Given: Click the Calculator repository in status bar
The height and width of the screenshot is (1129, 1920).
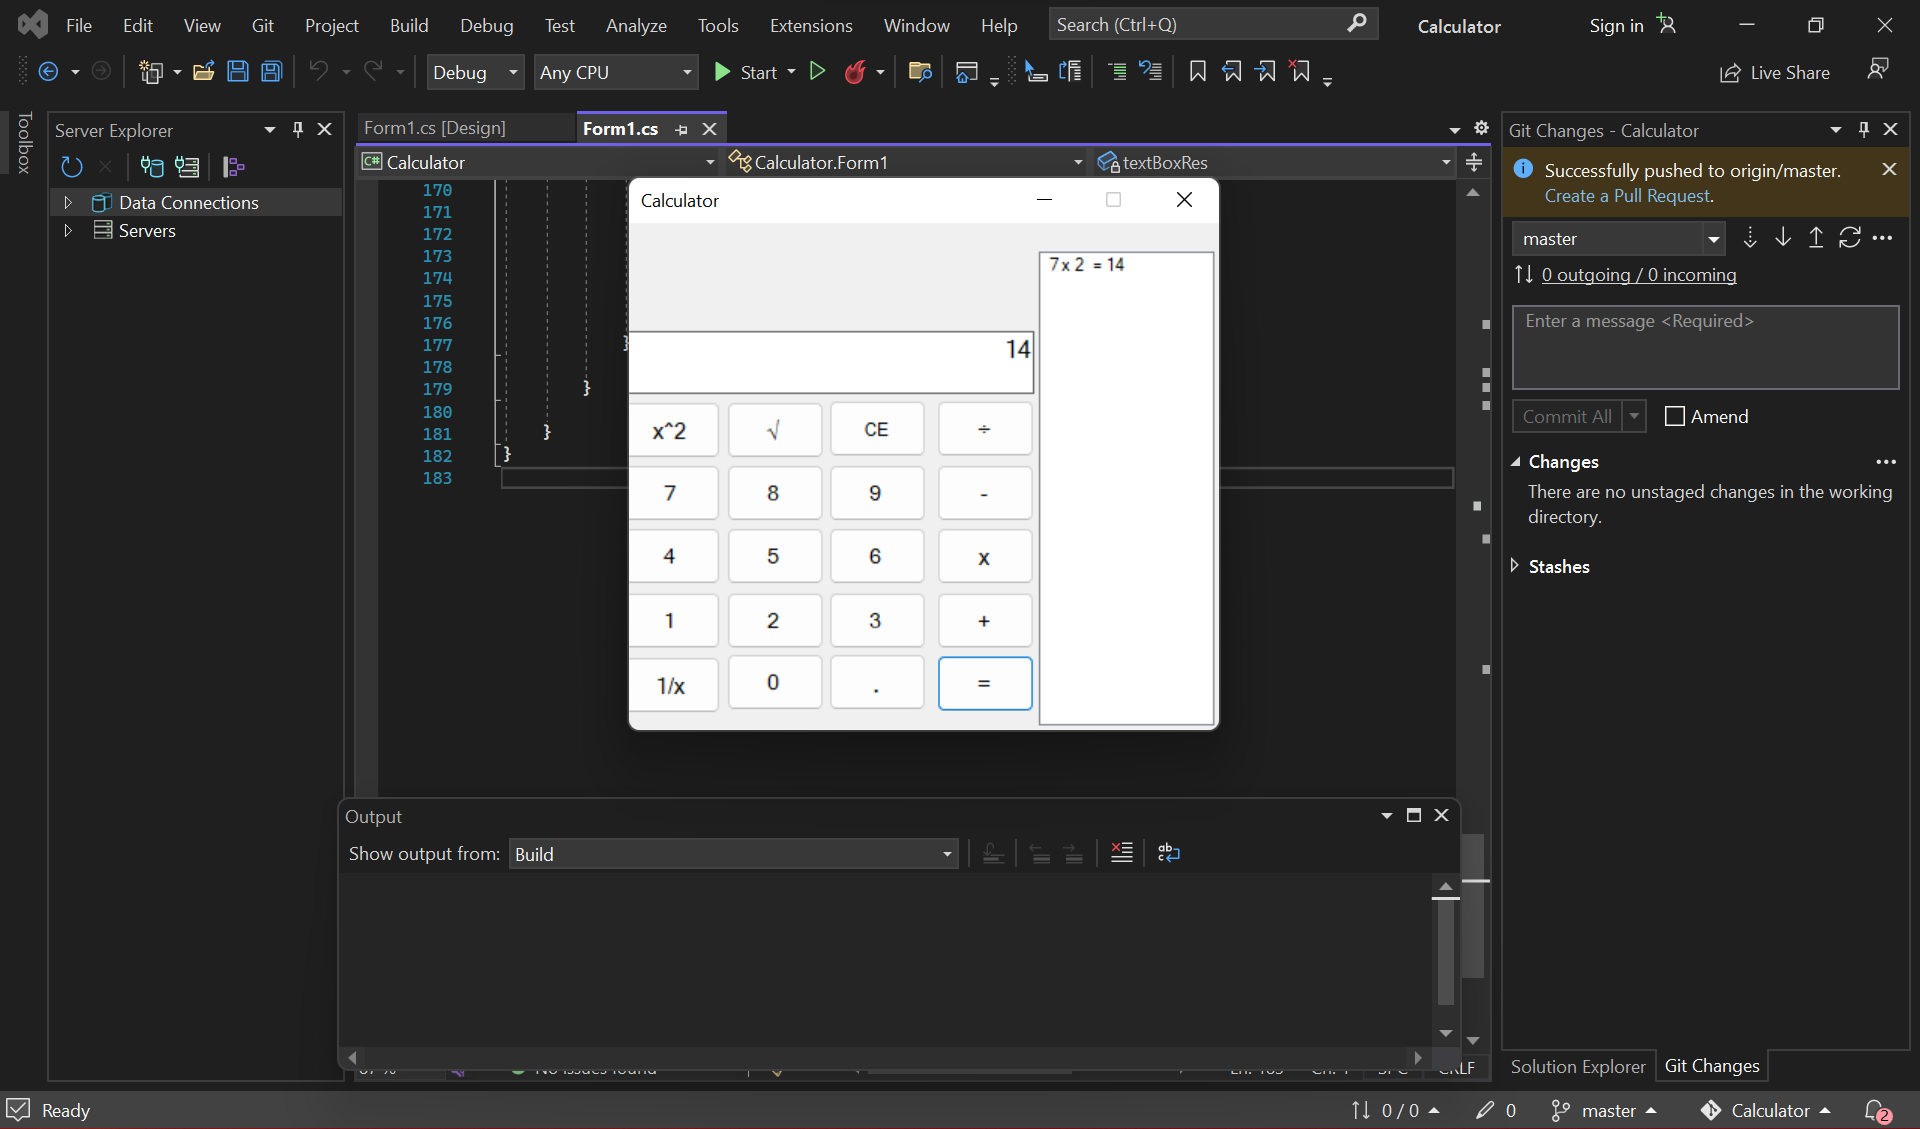Looking at the screenshot, I should 1766,1111.
